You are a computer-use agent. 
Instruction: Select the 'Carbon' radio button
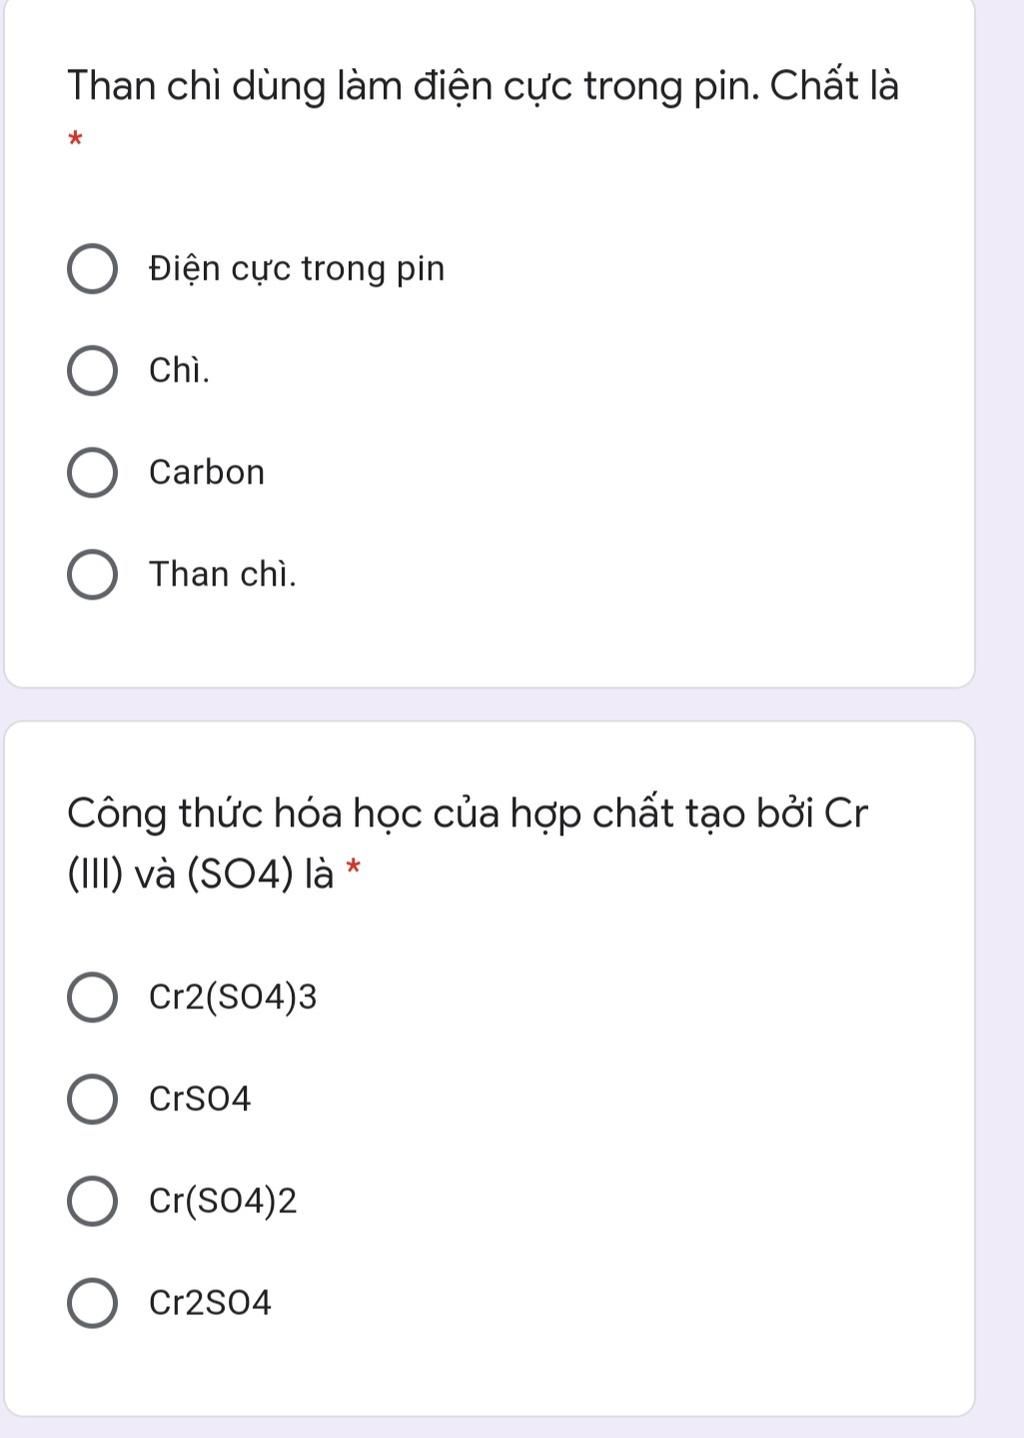[x=92, y=473]
